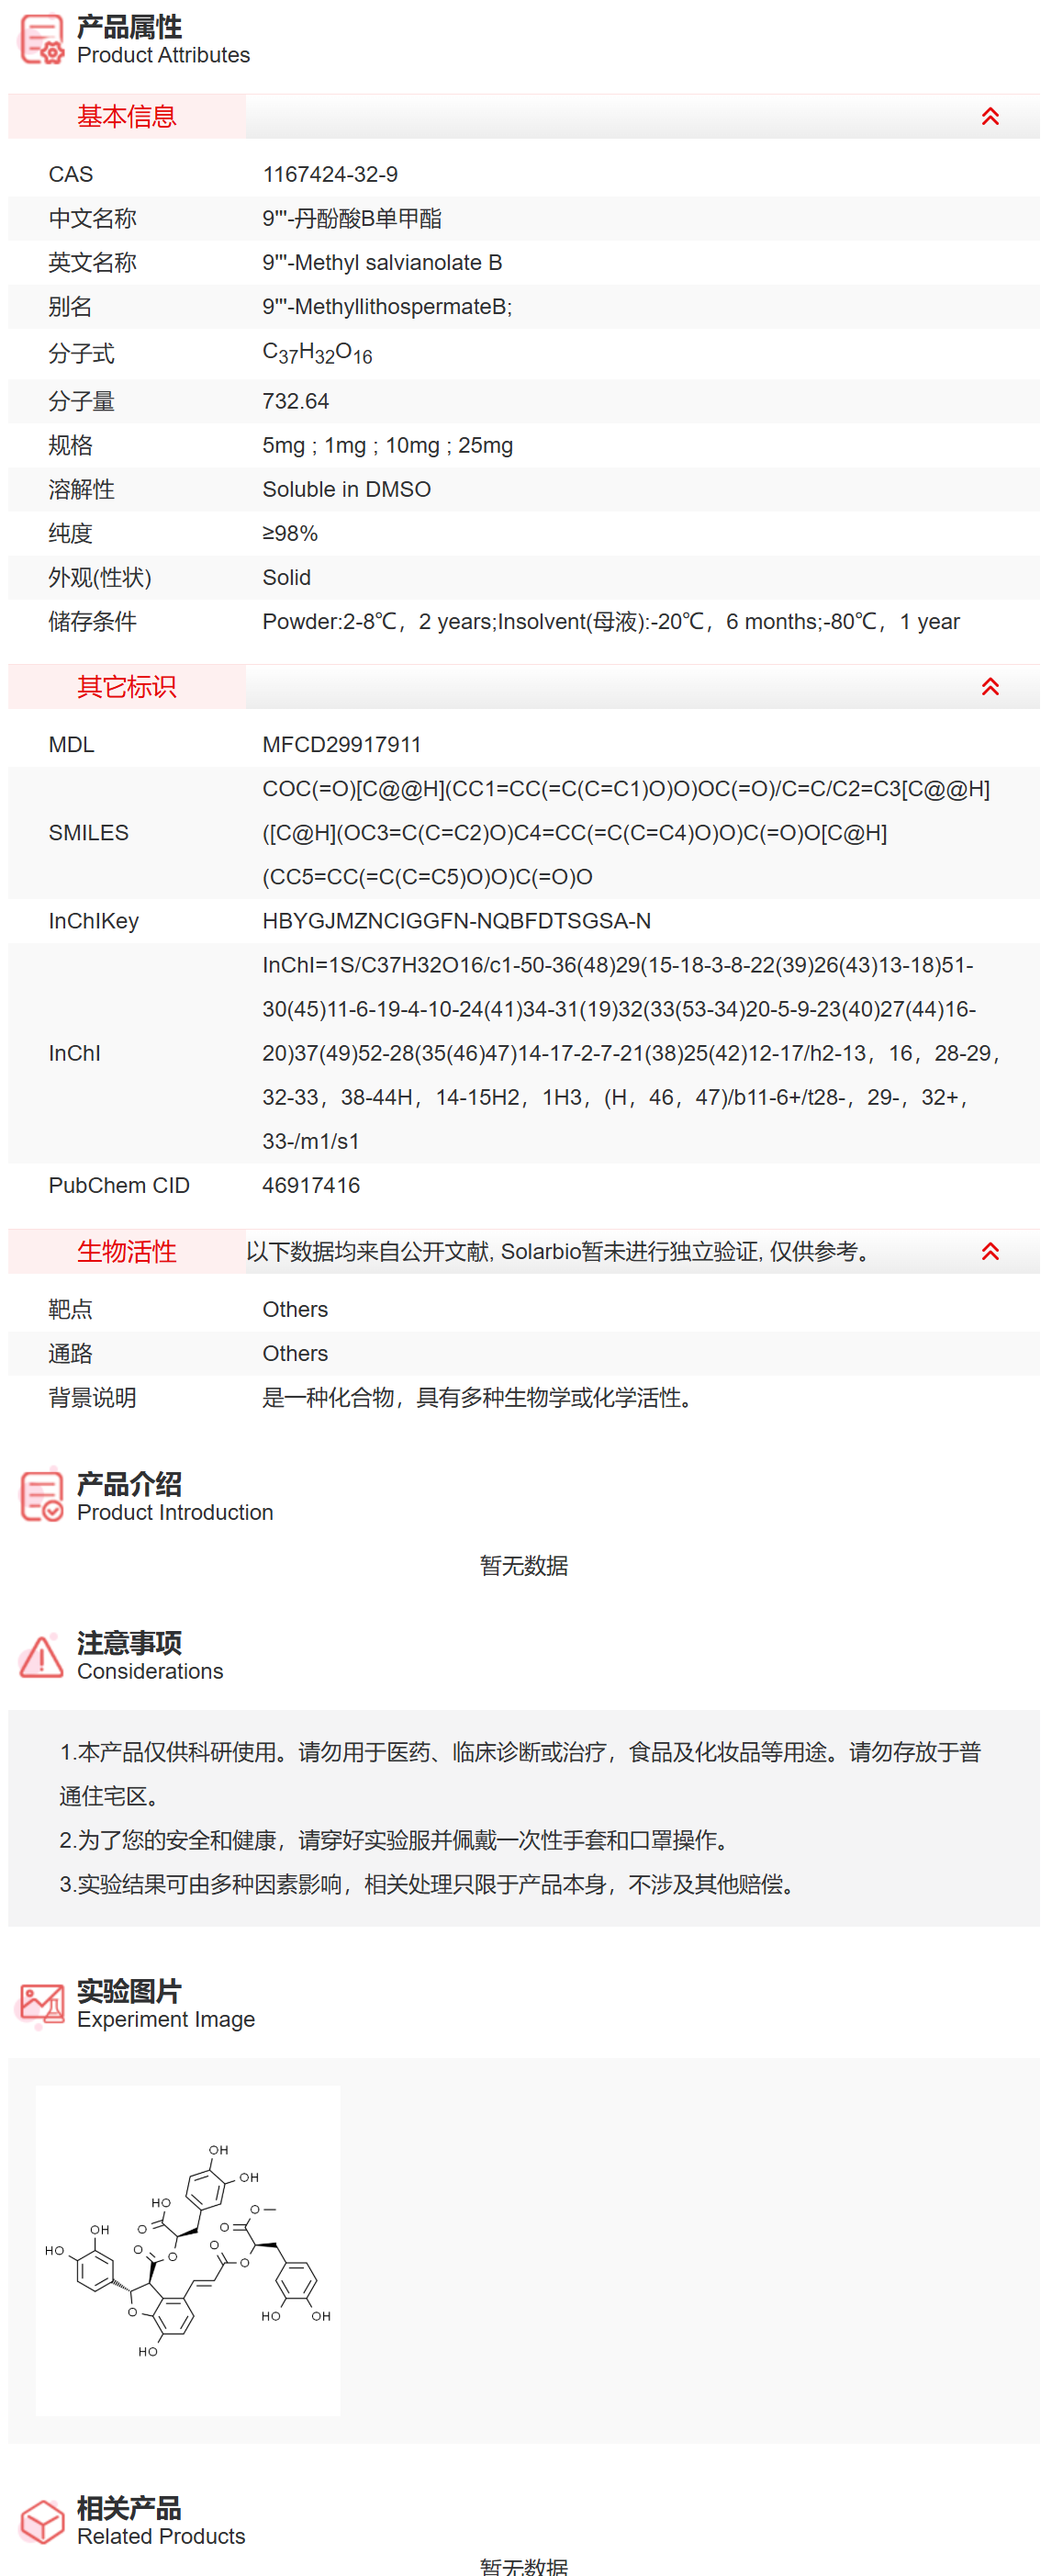The width and height of the screenshot is (1063, 2576).
Task: Click the PubChem CID row label
Action: click(119, 1185)
